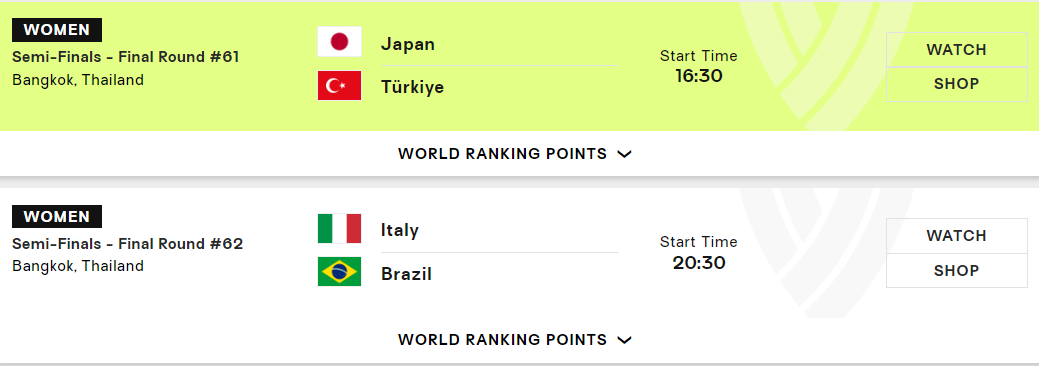
Task: Select the Japan team name
Action: (x=408, y=44)
